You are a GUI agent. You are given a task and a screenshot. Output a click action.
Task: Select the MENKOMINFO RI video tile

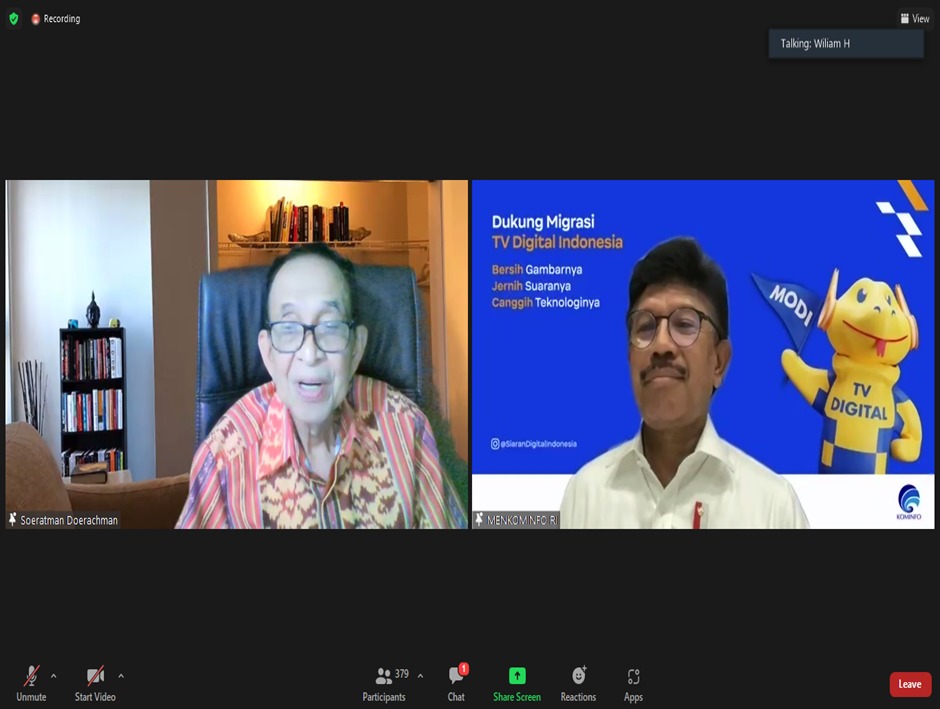pyautogui.click(x=703, y=354)
